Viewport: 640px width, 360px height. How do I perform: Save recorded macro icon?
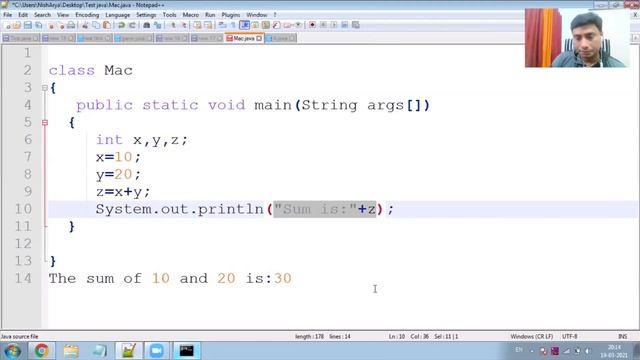[356, 25]
